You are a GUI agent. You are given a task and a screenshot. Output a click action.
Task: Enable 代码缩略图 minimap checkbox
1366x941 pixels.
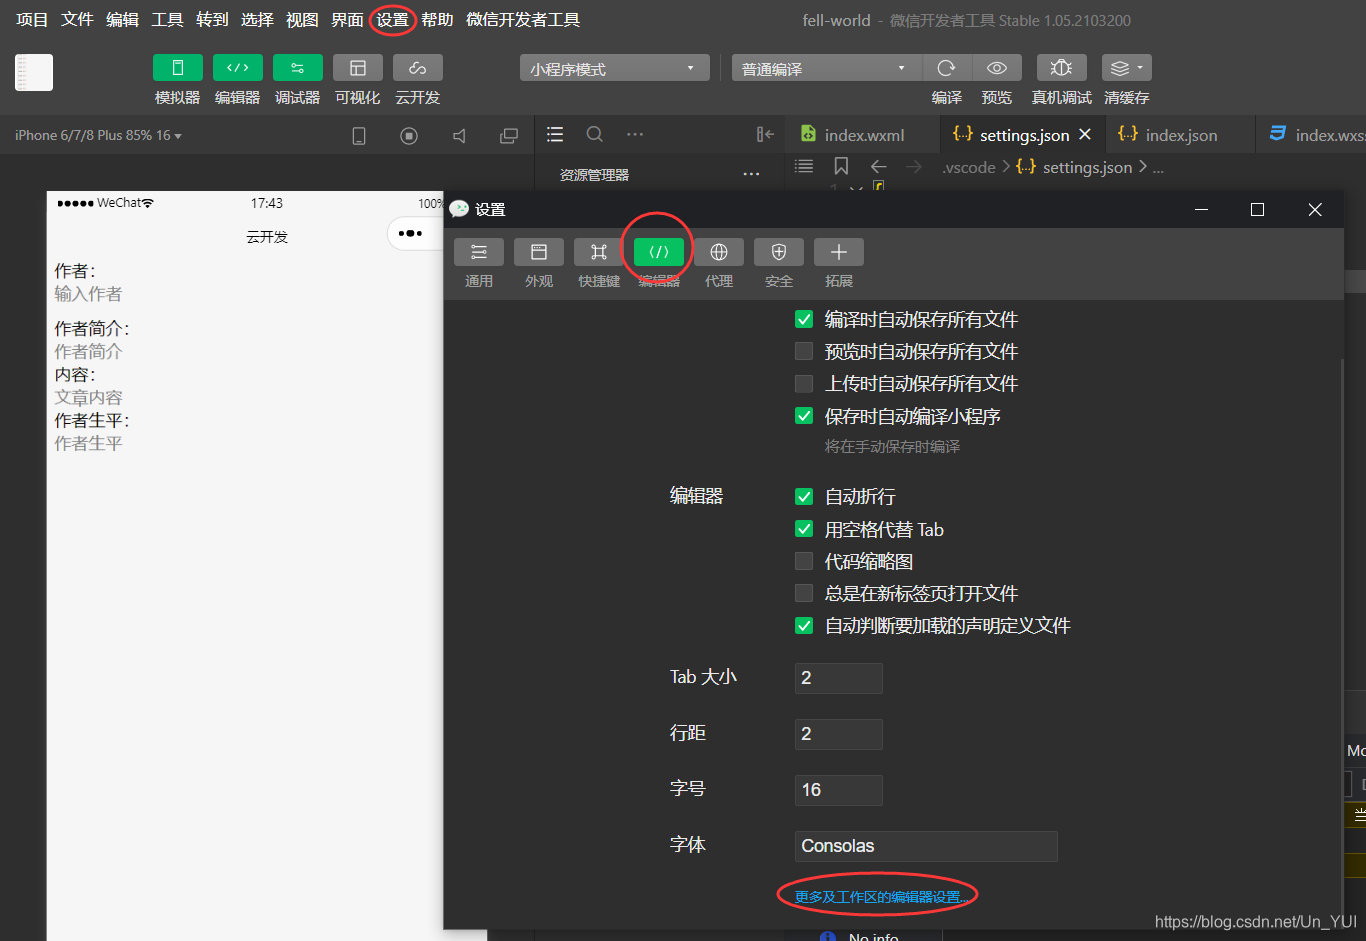tap(804, 561)
